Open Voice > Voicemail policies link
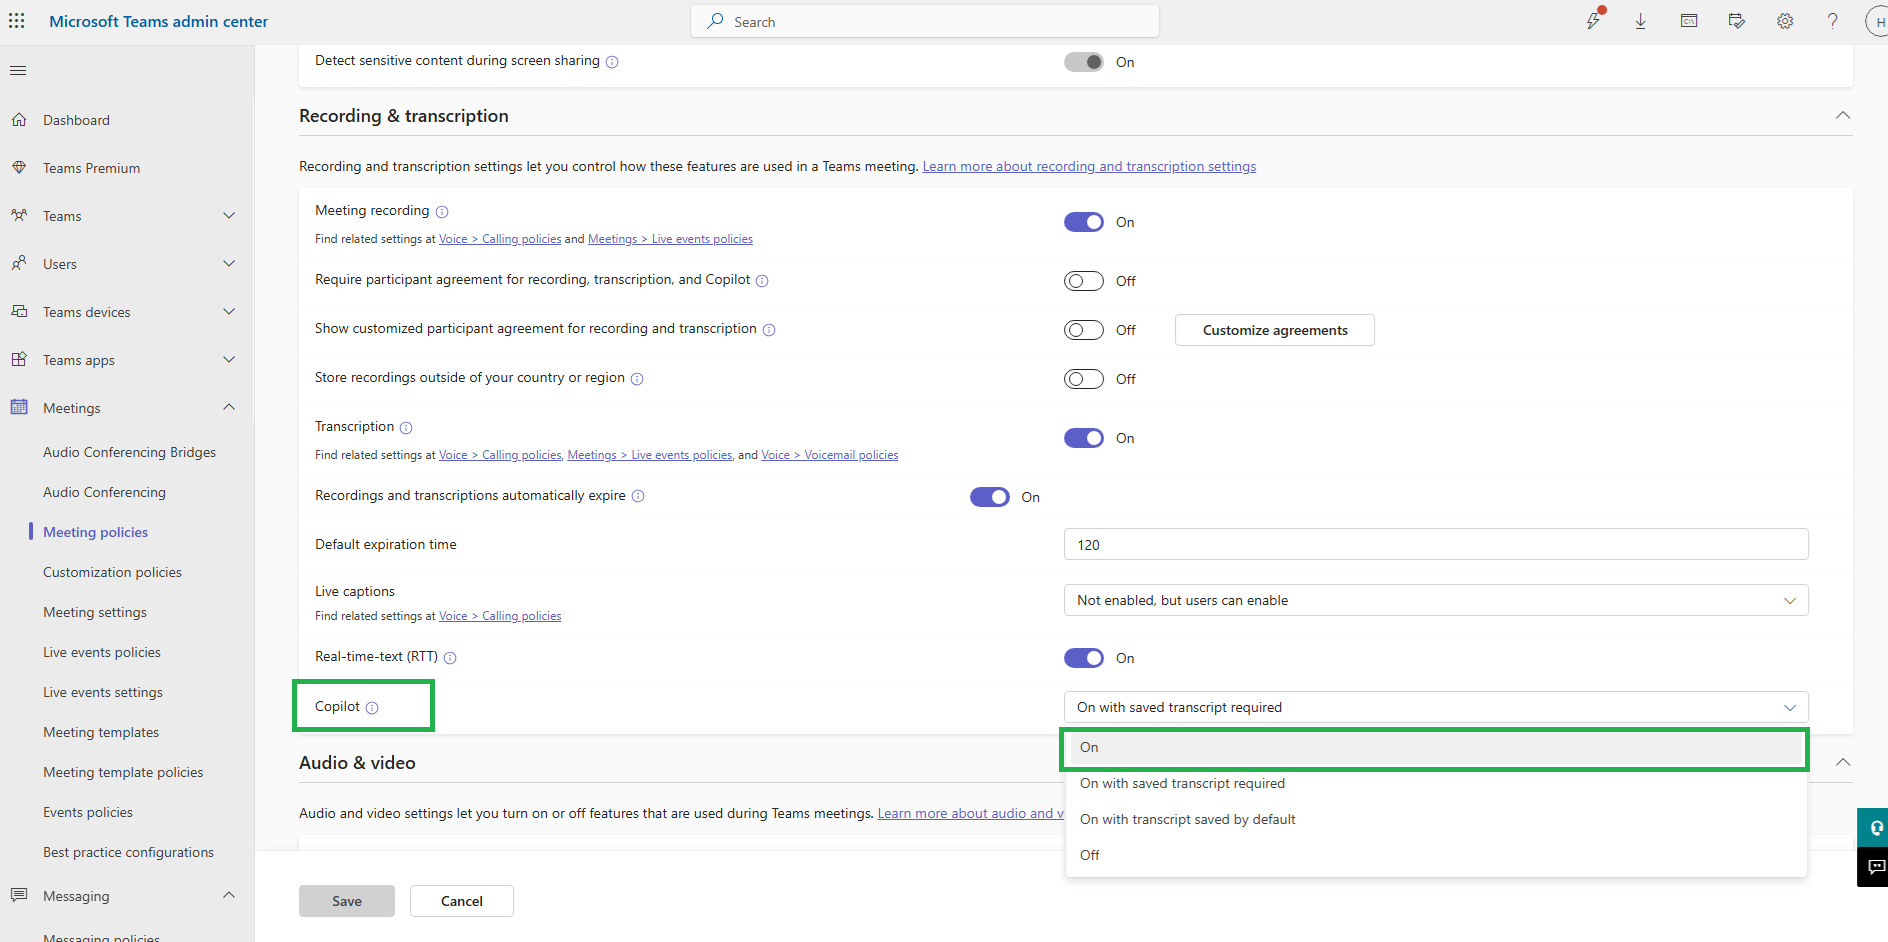This screenshot has width=1888, height=942. 830,455
